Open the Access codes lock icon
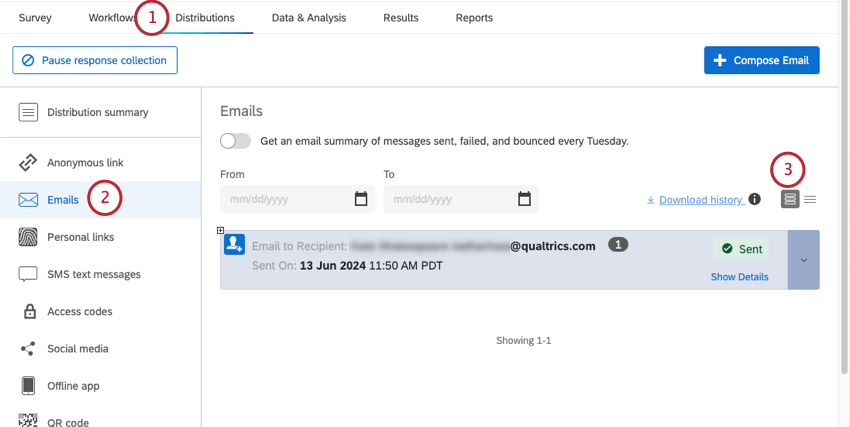The width and height of the screenshot is (850, 427). coord(29,311)
